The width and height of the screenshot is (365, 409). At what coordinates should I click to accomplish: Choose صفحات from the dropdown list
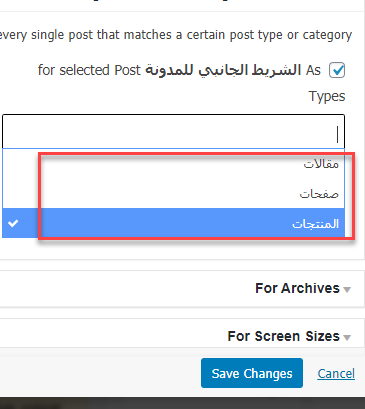(173, 194)
